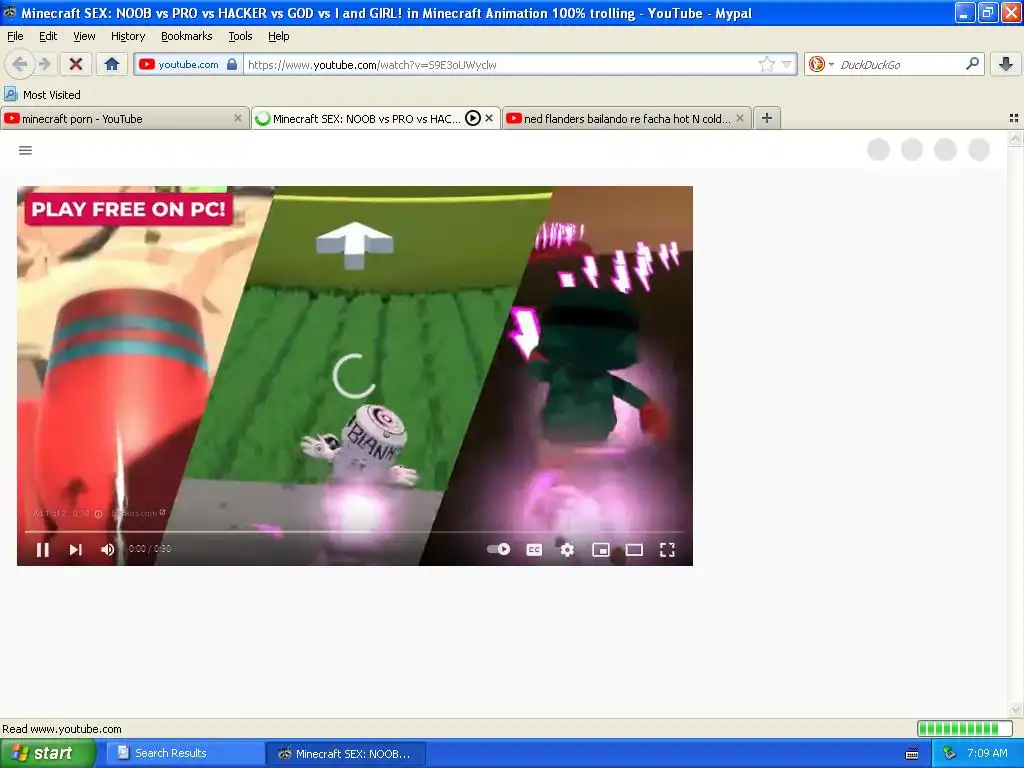Image resolution: width=1024 pixels, height=768 pixels.
Task: Click the Minecraft SEX: NOOB taskbar button
Action: (345, 754)
